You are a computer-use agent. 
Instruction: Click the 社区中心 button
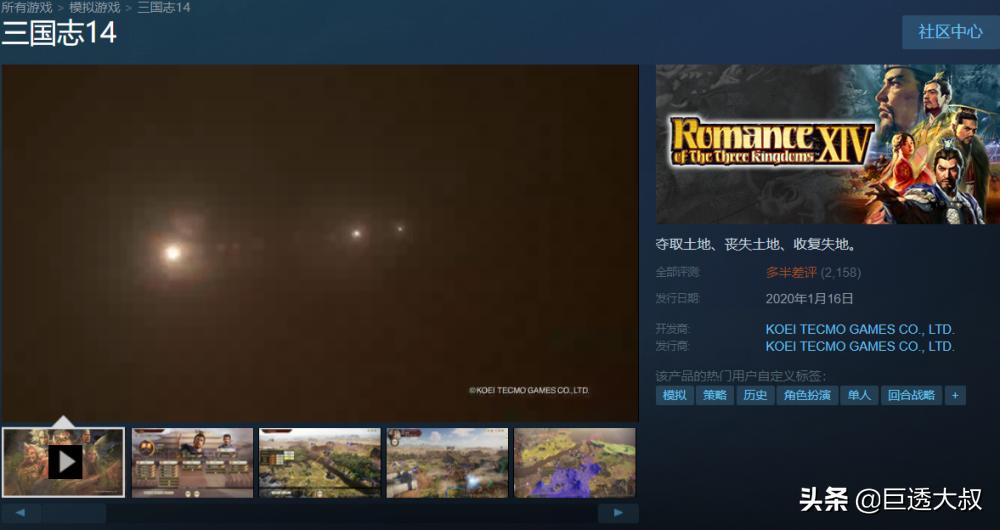pos(950,32)
